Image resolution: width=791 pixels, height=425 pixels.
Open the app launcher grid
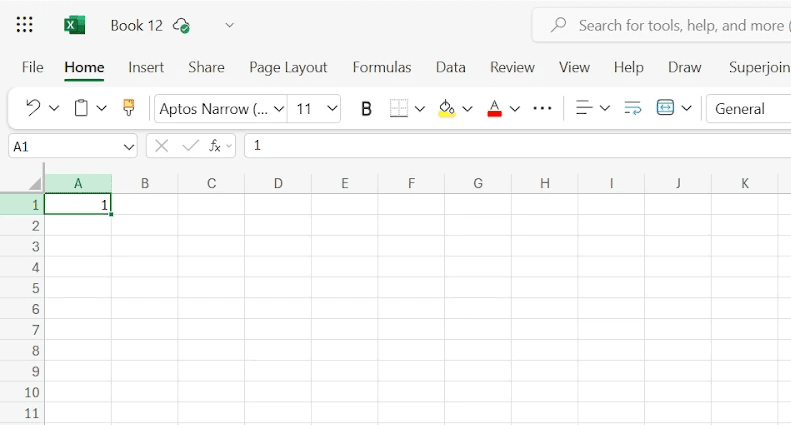coord(24,25)
